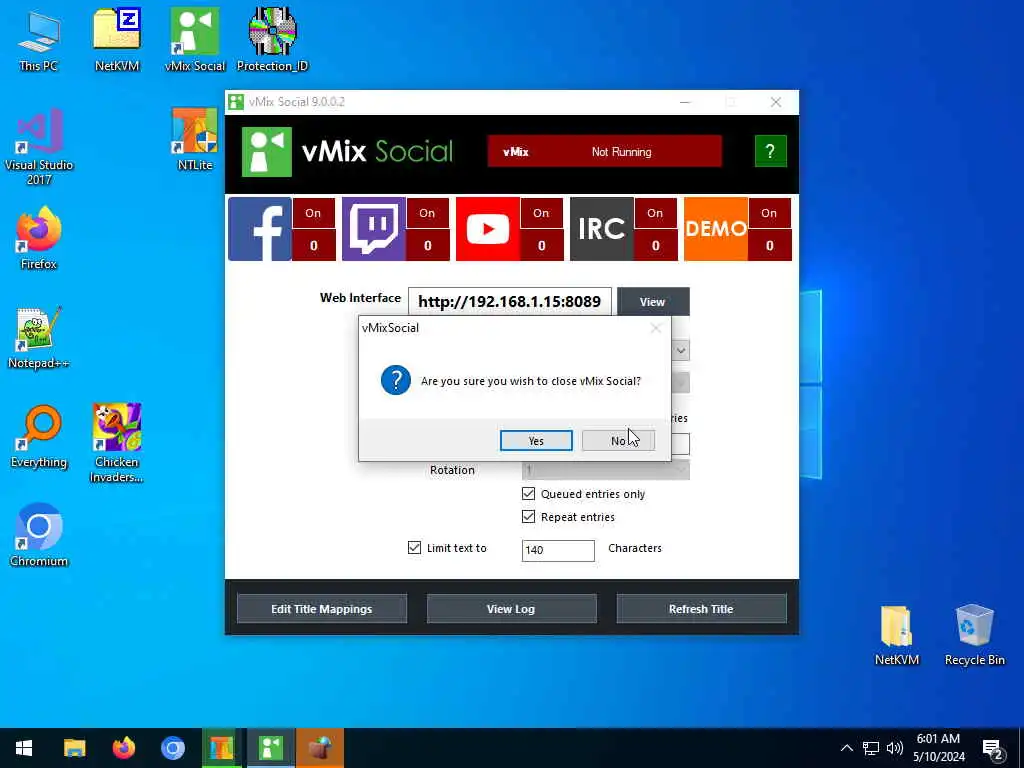The image size is (1024, 768).
Task: Click the question mark icon in dialog
Action: tap(396, 380)
